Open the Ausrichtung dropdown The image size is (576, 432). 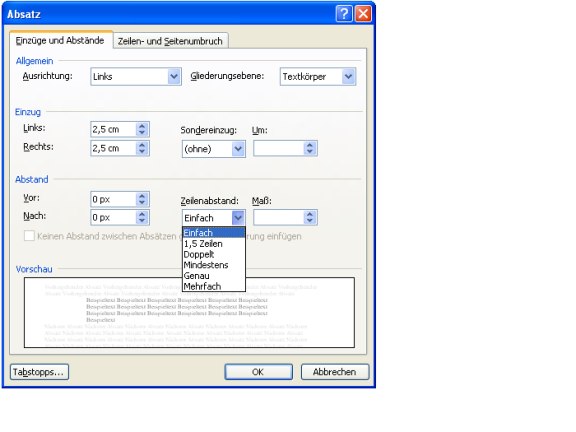(174, 77)
